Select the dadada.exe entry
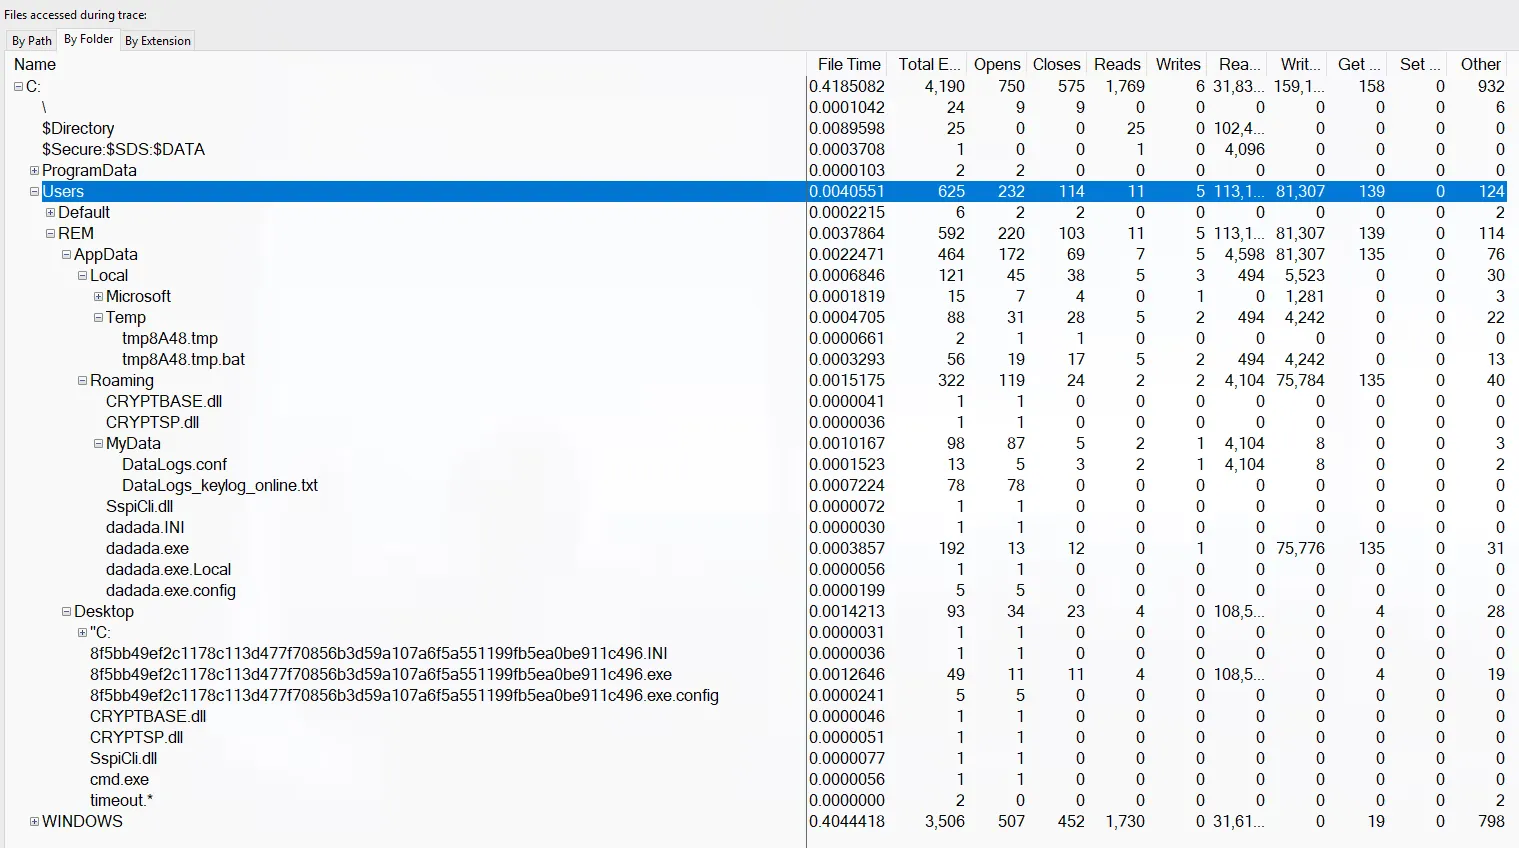This screenshot has height=848, width=1519. [147, 549]
